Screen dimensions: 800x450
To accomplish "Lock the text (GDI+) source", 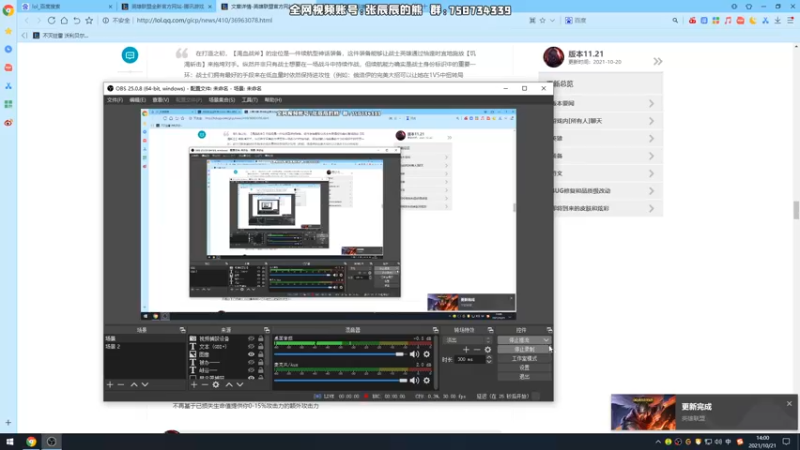I will 261,346.
